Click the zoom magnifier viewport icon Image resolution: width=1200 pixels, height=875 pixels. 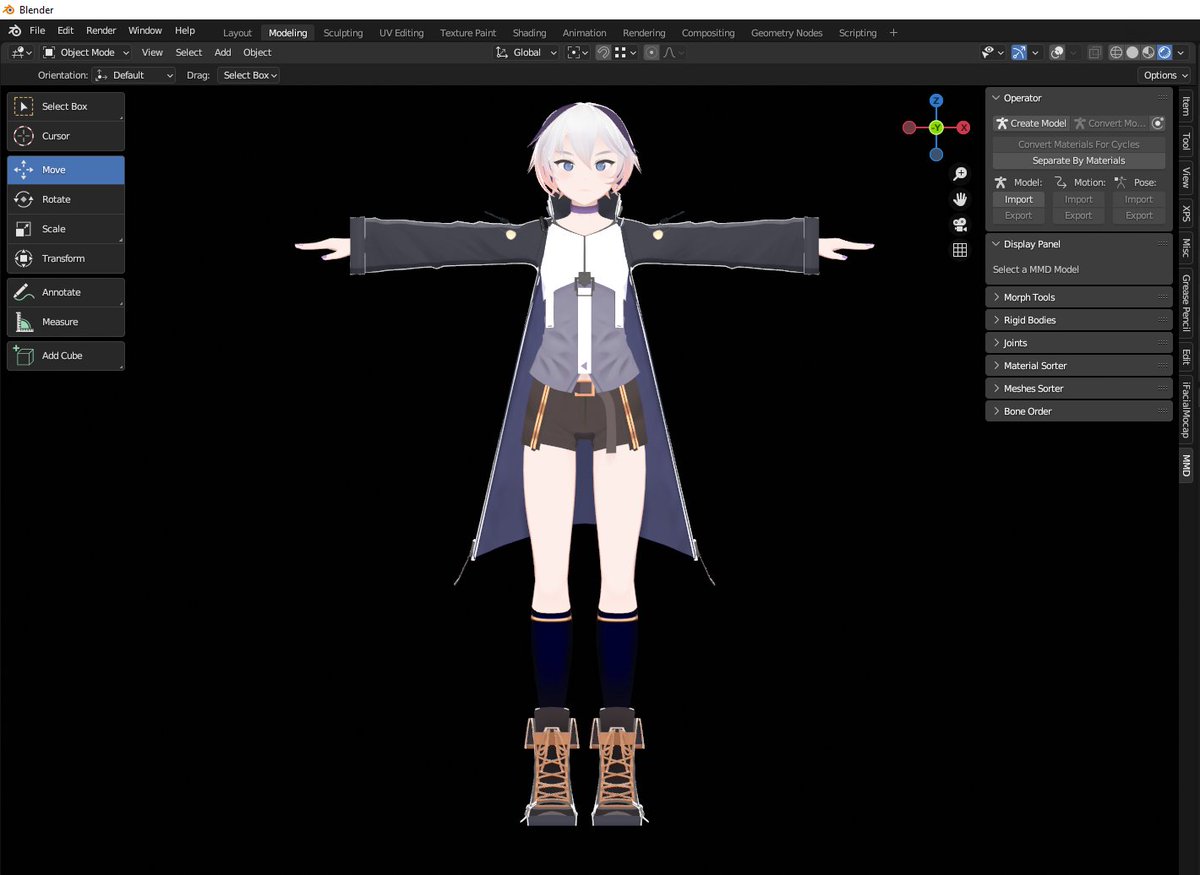[x=960, y=174]
